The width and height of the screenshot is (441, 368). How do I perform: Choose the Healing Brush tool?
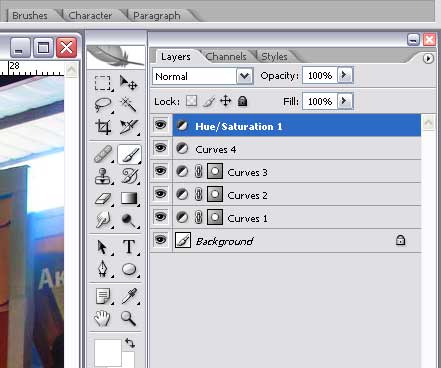[103, 154]
